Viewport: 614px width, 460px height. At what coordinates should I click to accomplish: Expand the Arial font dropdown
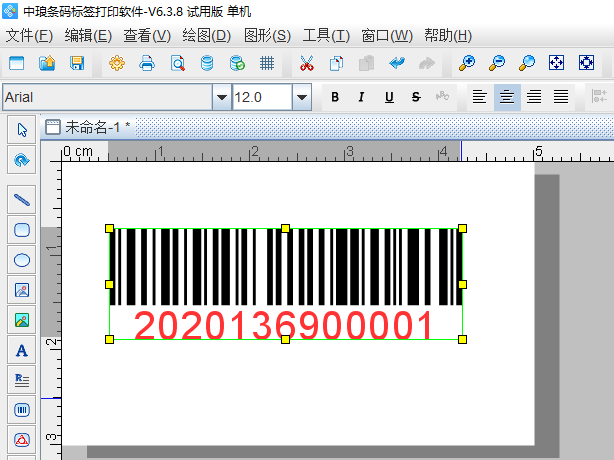coord(221,97)
